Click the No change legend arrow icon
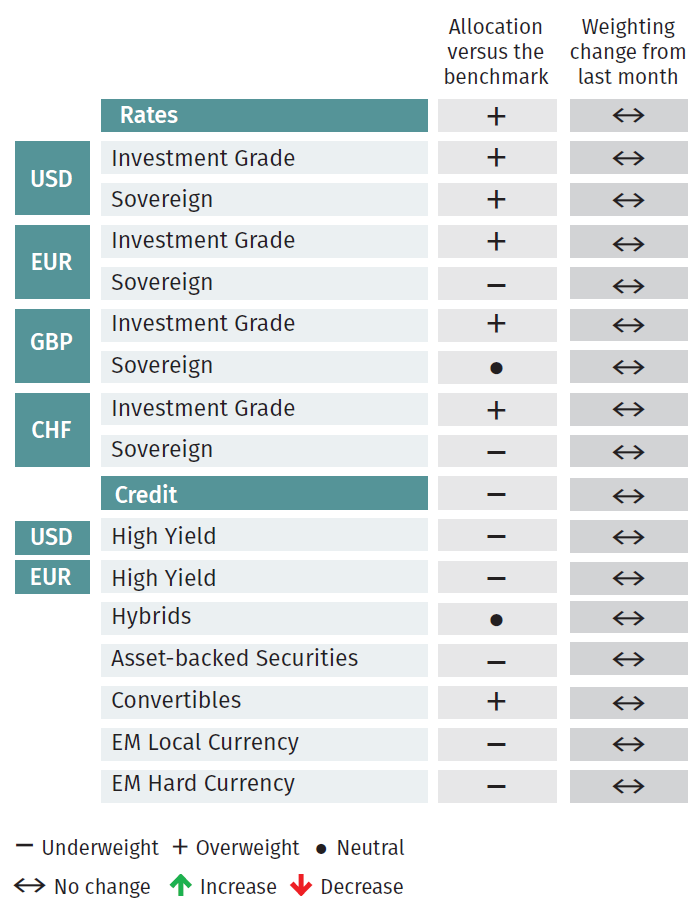The image size is (699, 902). [29, 885]
